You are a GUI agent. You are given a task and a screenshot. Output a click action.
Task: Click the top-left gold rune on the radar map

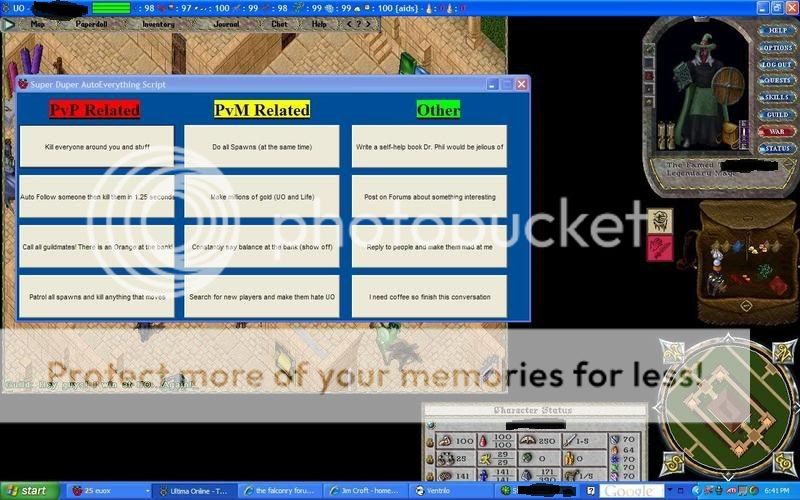point(672,352)
